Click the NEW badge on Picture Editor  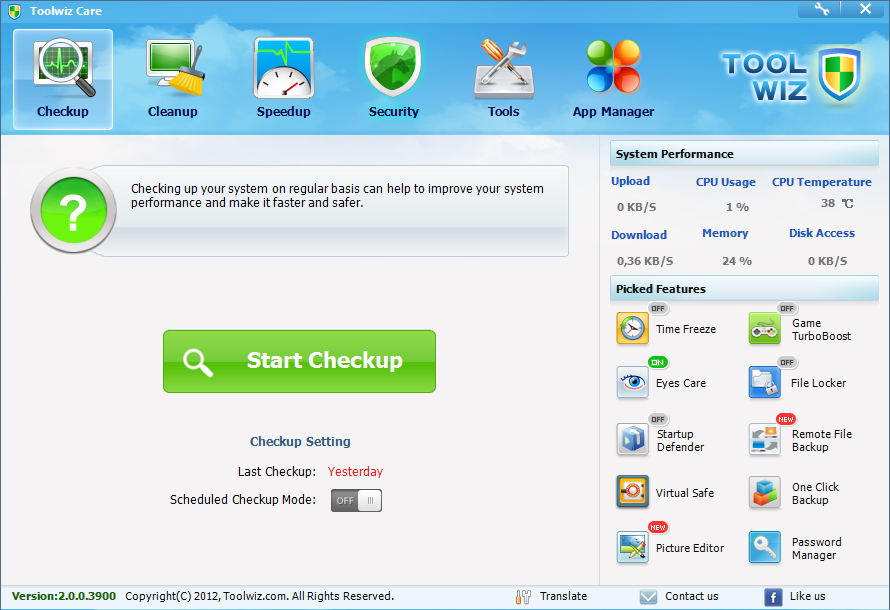pos(658,528)
